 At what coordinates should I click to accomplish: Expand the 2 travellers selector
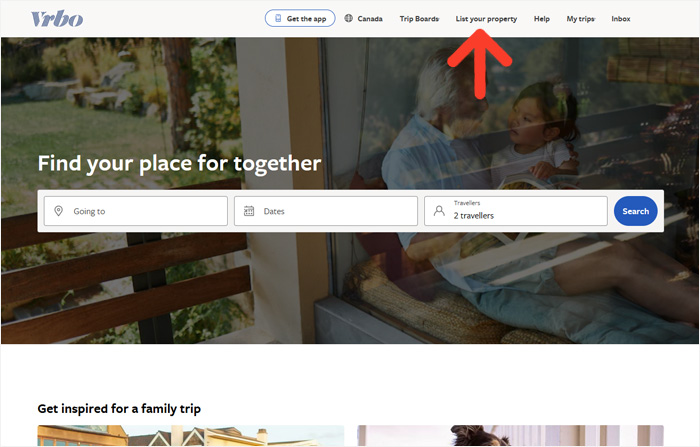point(516,211)
